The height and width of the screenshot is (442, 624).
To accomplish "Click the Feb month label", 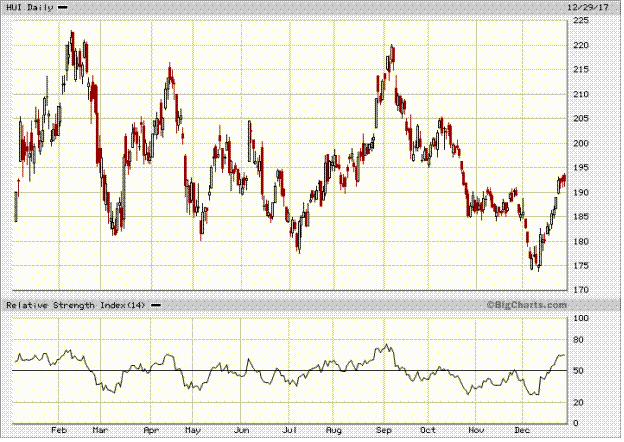I will pyautogui.click(x=59, y=430).
